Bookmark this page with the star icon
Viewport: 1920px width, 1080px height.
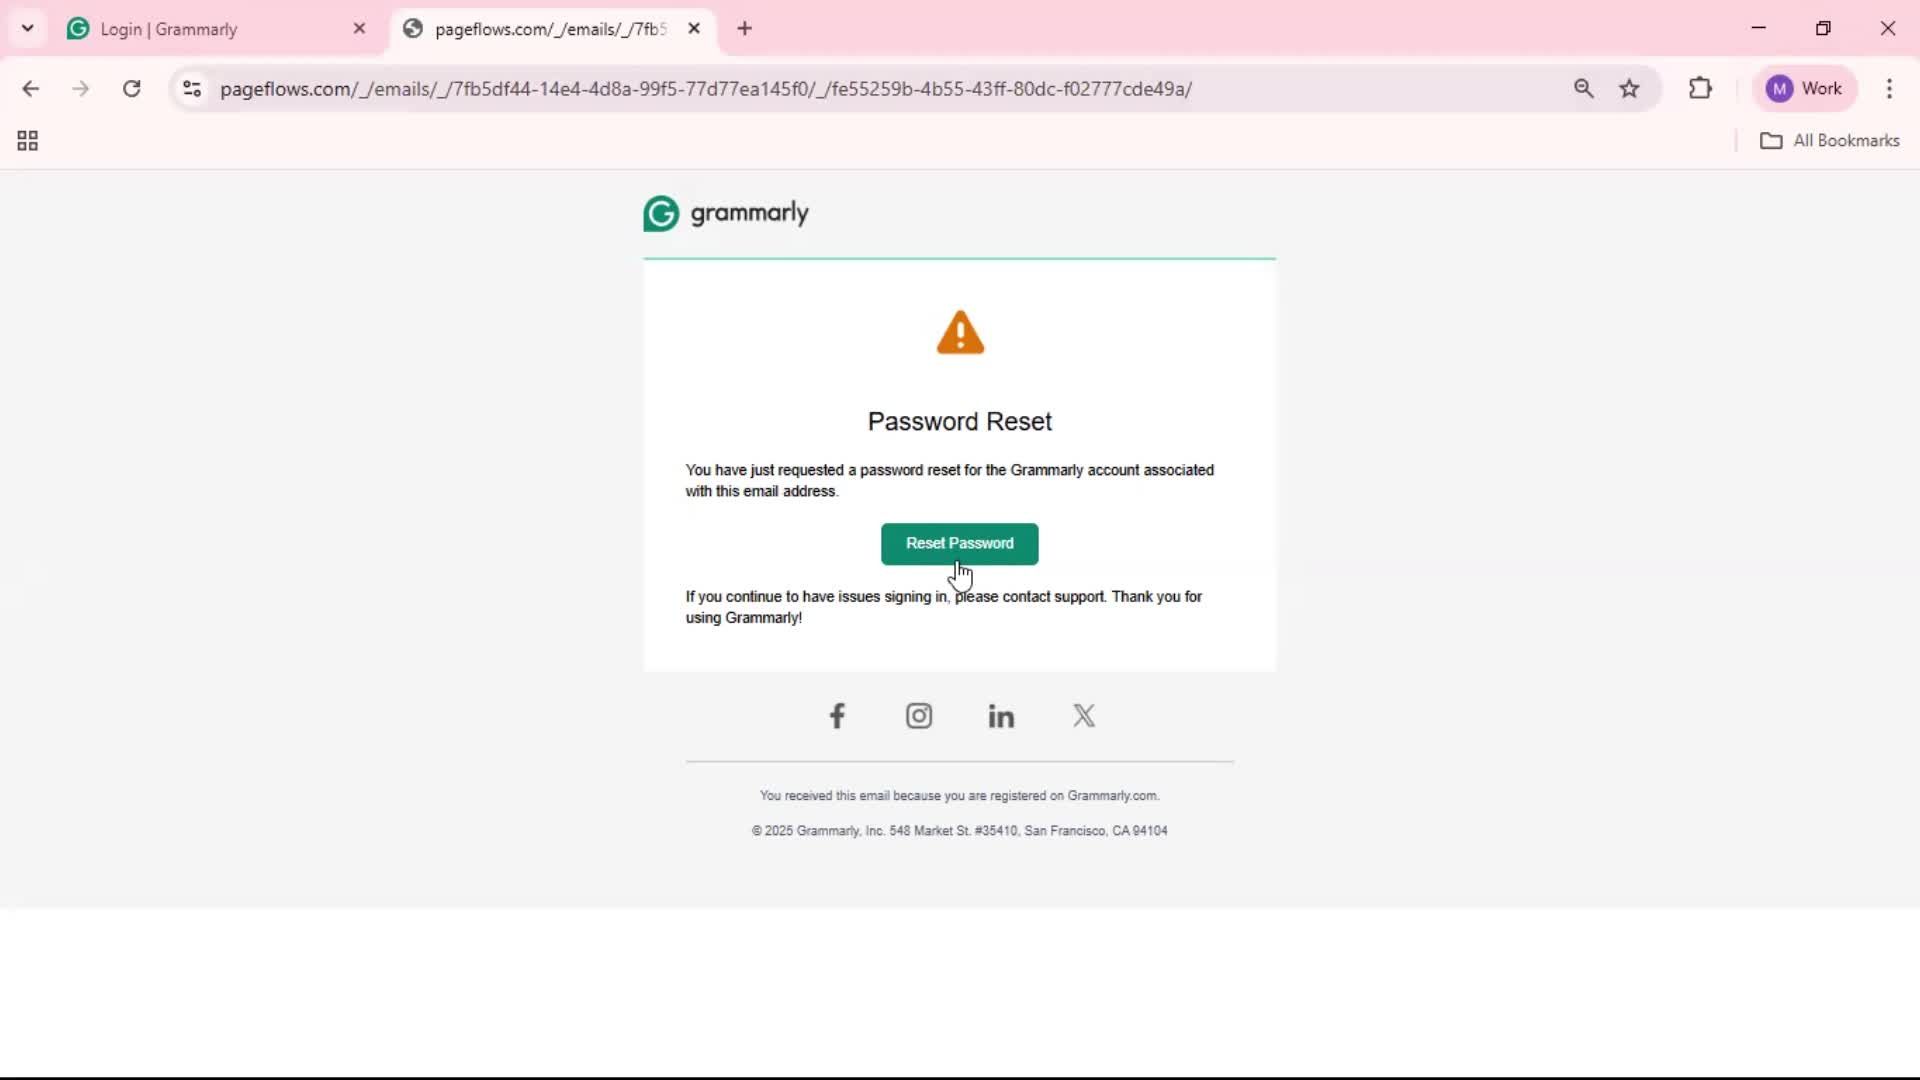pos(1629,89)
